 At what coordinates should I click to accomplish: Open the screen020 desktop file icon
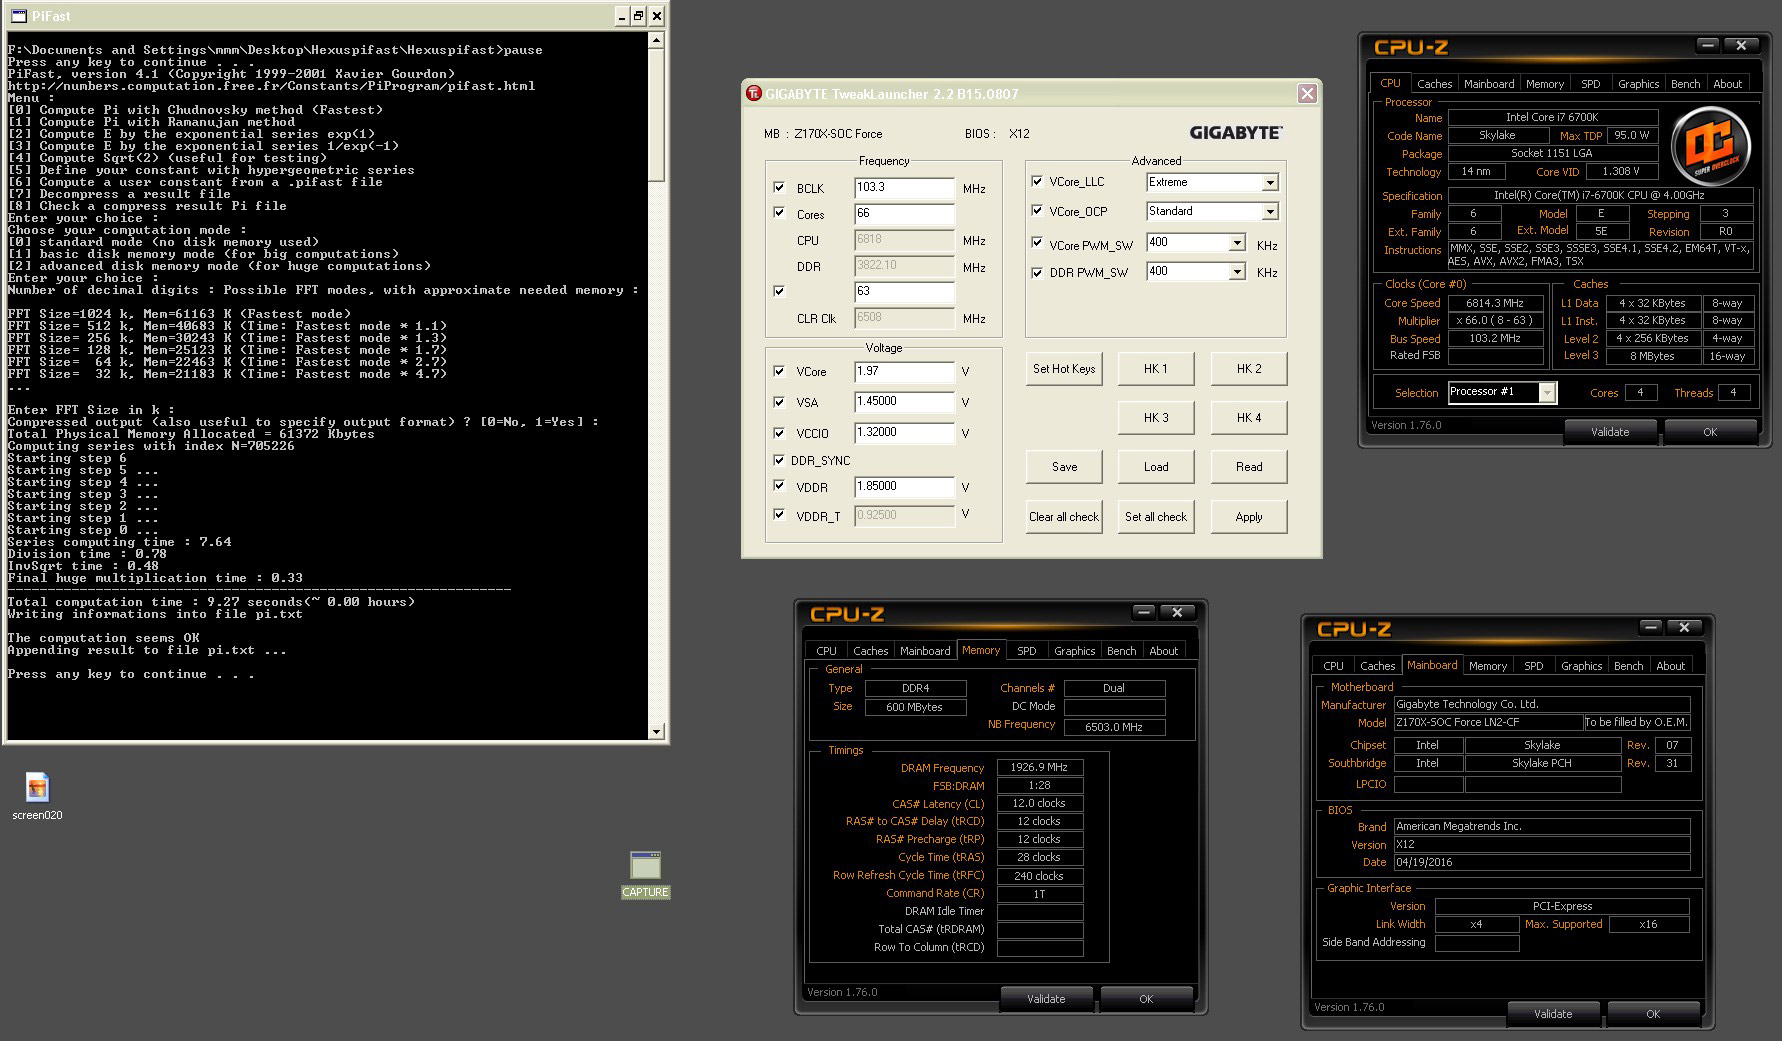click(37, 788)
